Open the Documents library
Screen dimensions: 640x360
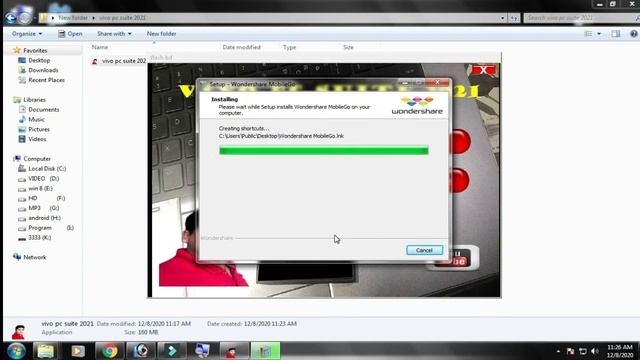(44, 109)
